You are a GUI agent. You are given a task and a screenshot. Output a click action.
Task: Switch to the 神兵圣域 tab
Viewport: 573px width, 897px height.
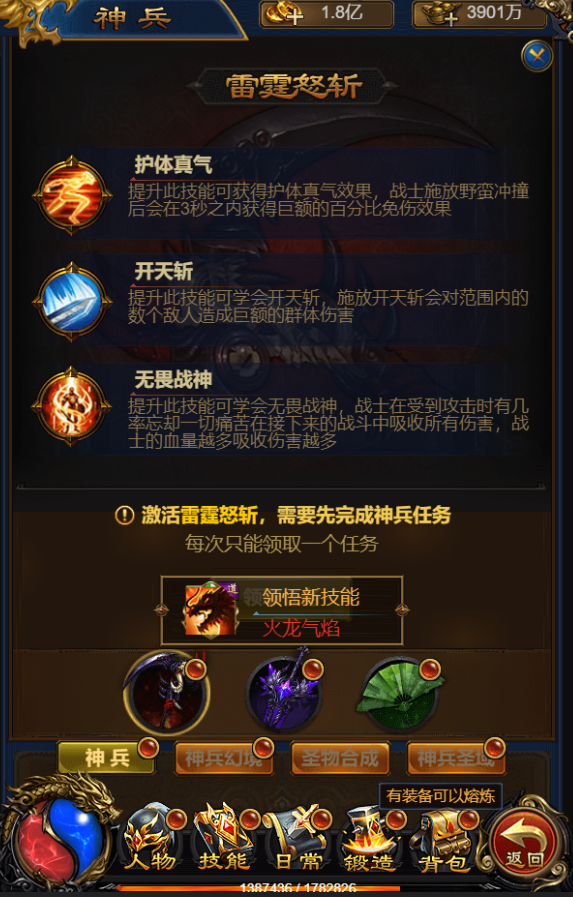point(456,758)
